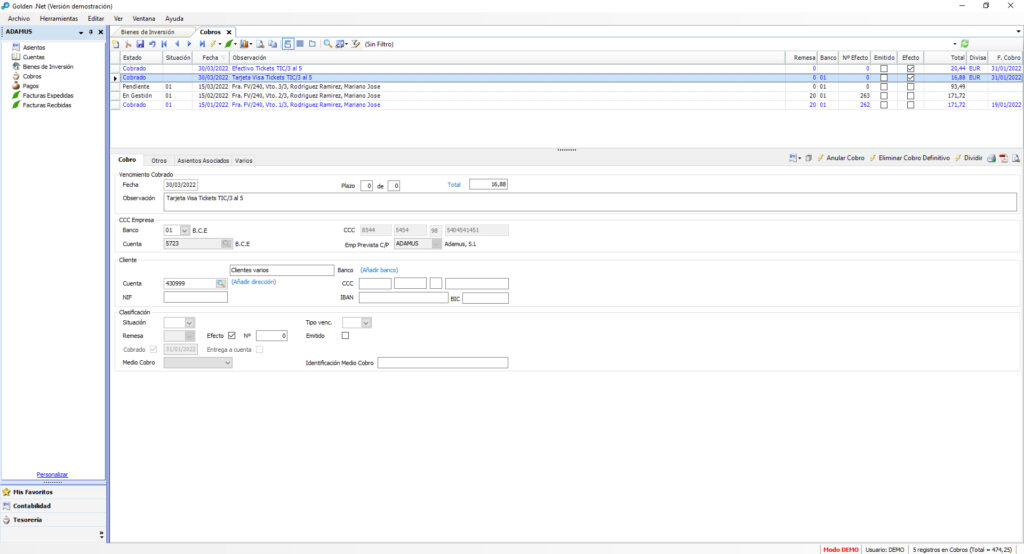Go to last record icon
1024x554 pixels.
[202, 44]
